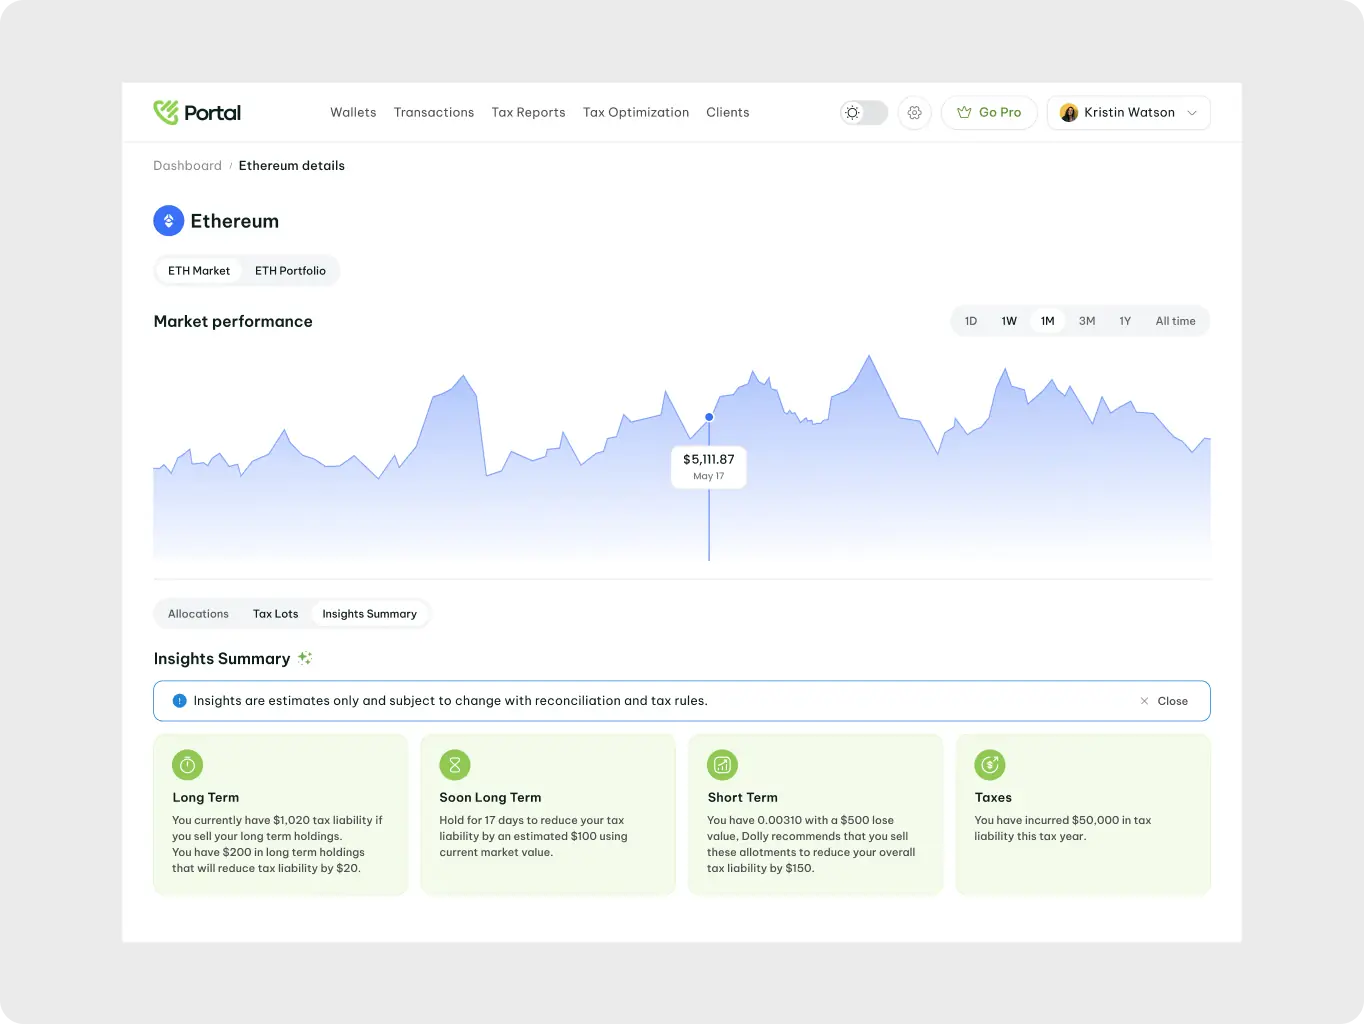This screenshot has width=1364, height=1024.
Task: Open settings via the gear icon
Action: pos(914,112)
